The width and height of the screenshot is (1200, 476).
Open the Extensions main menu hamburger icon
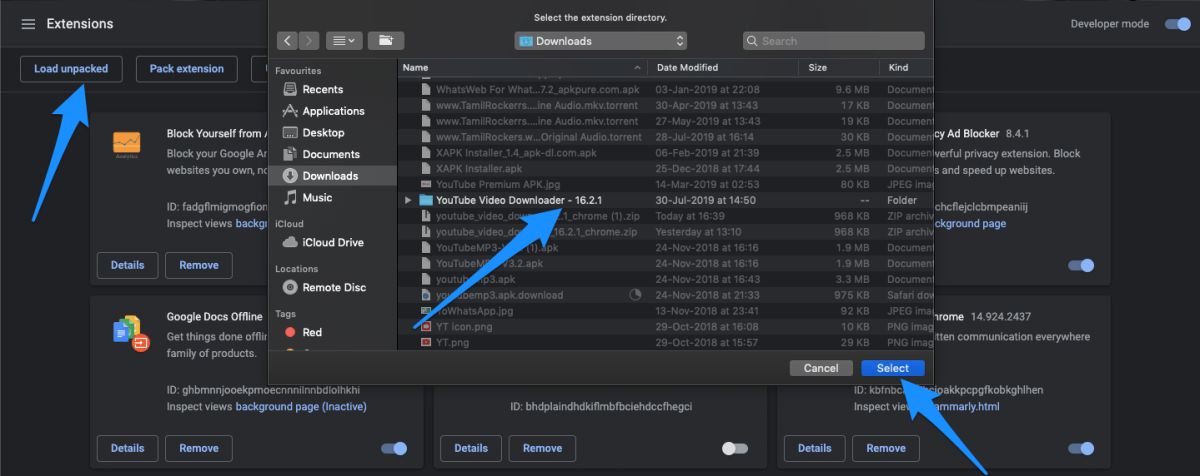coord(28,24)
